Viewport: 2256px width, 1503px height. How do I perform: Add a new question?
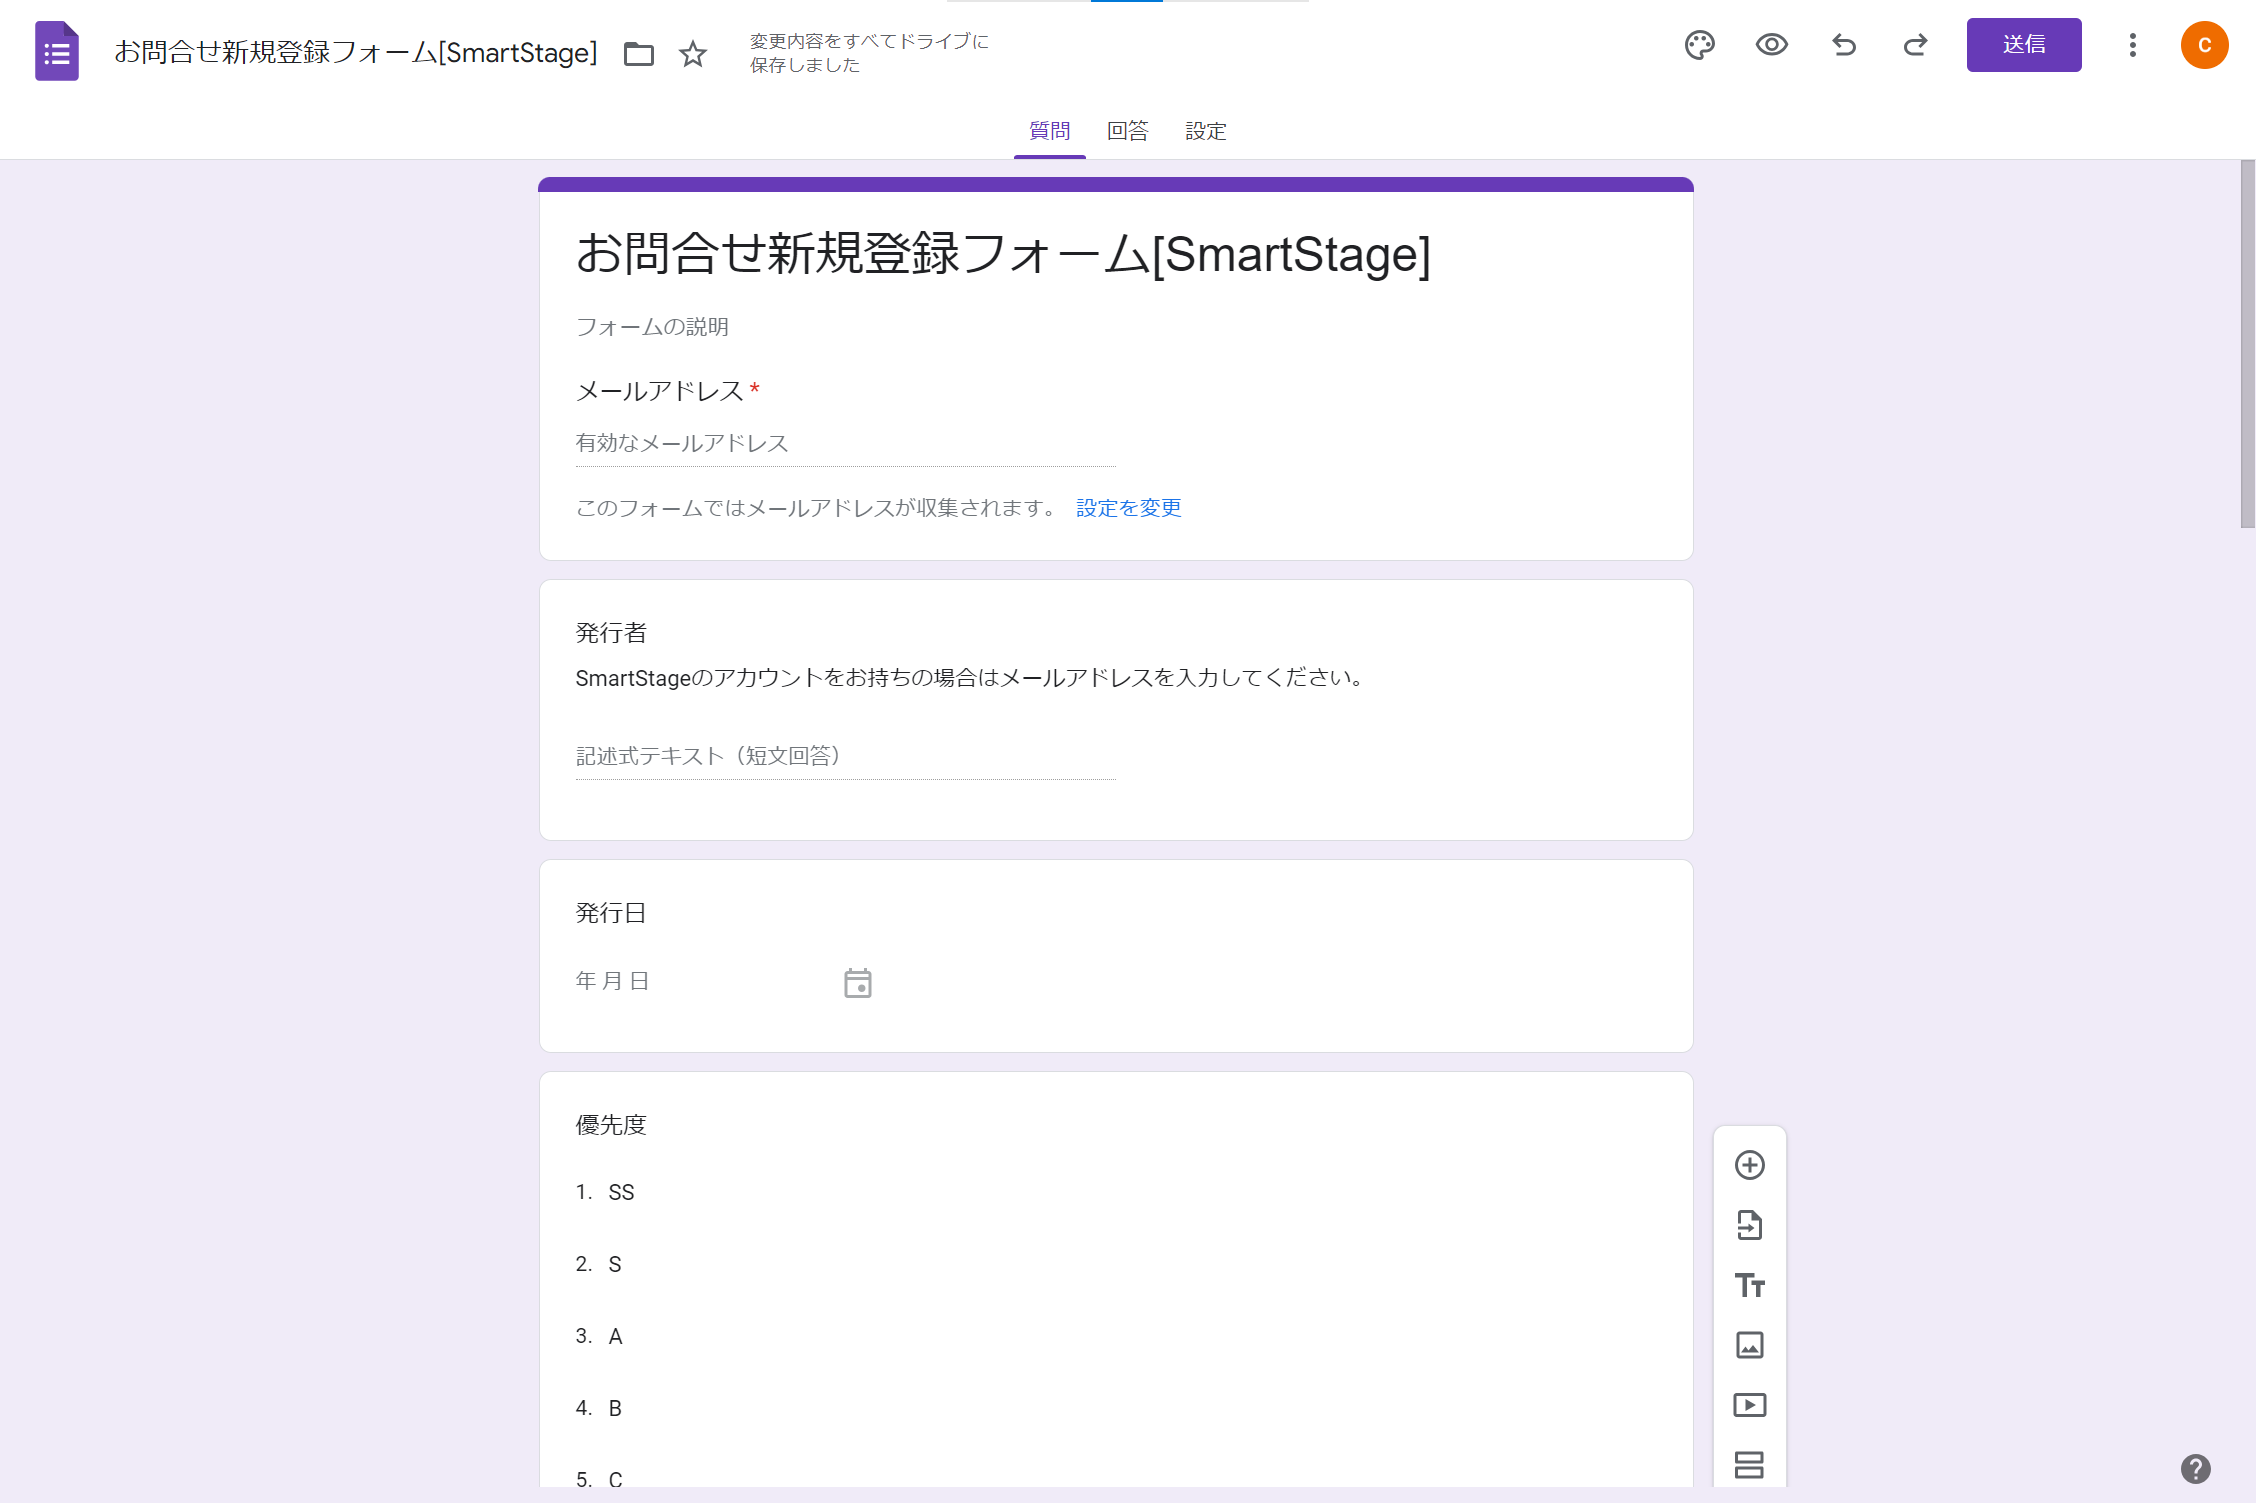click(x=1750, y=1165)
